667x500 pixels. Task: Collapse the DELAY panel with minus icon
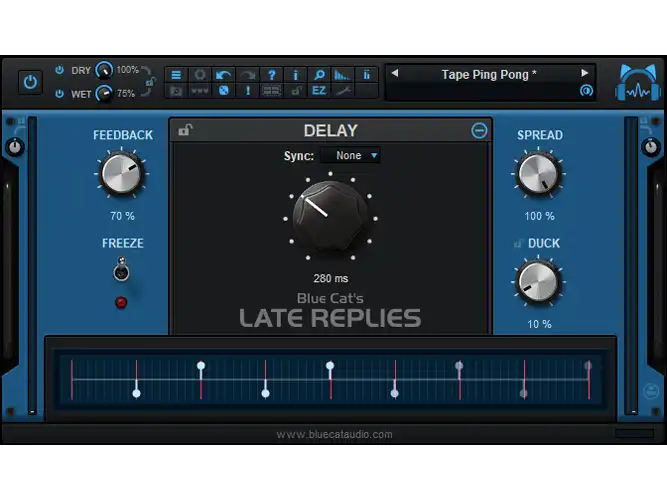coord(479,130)
